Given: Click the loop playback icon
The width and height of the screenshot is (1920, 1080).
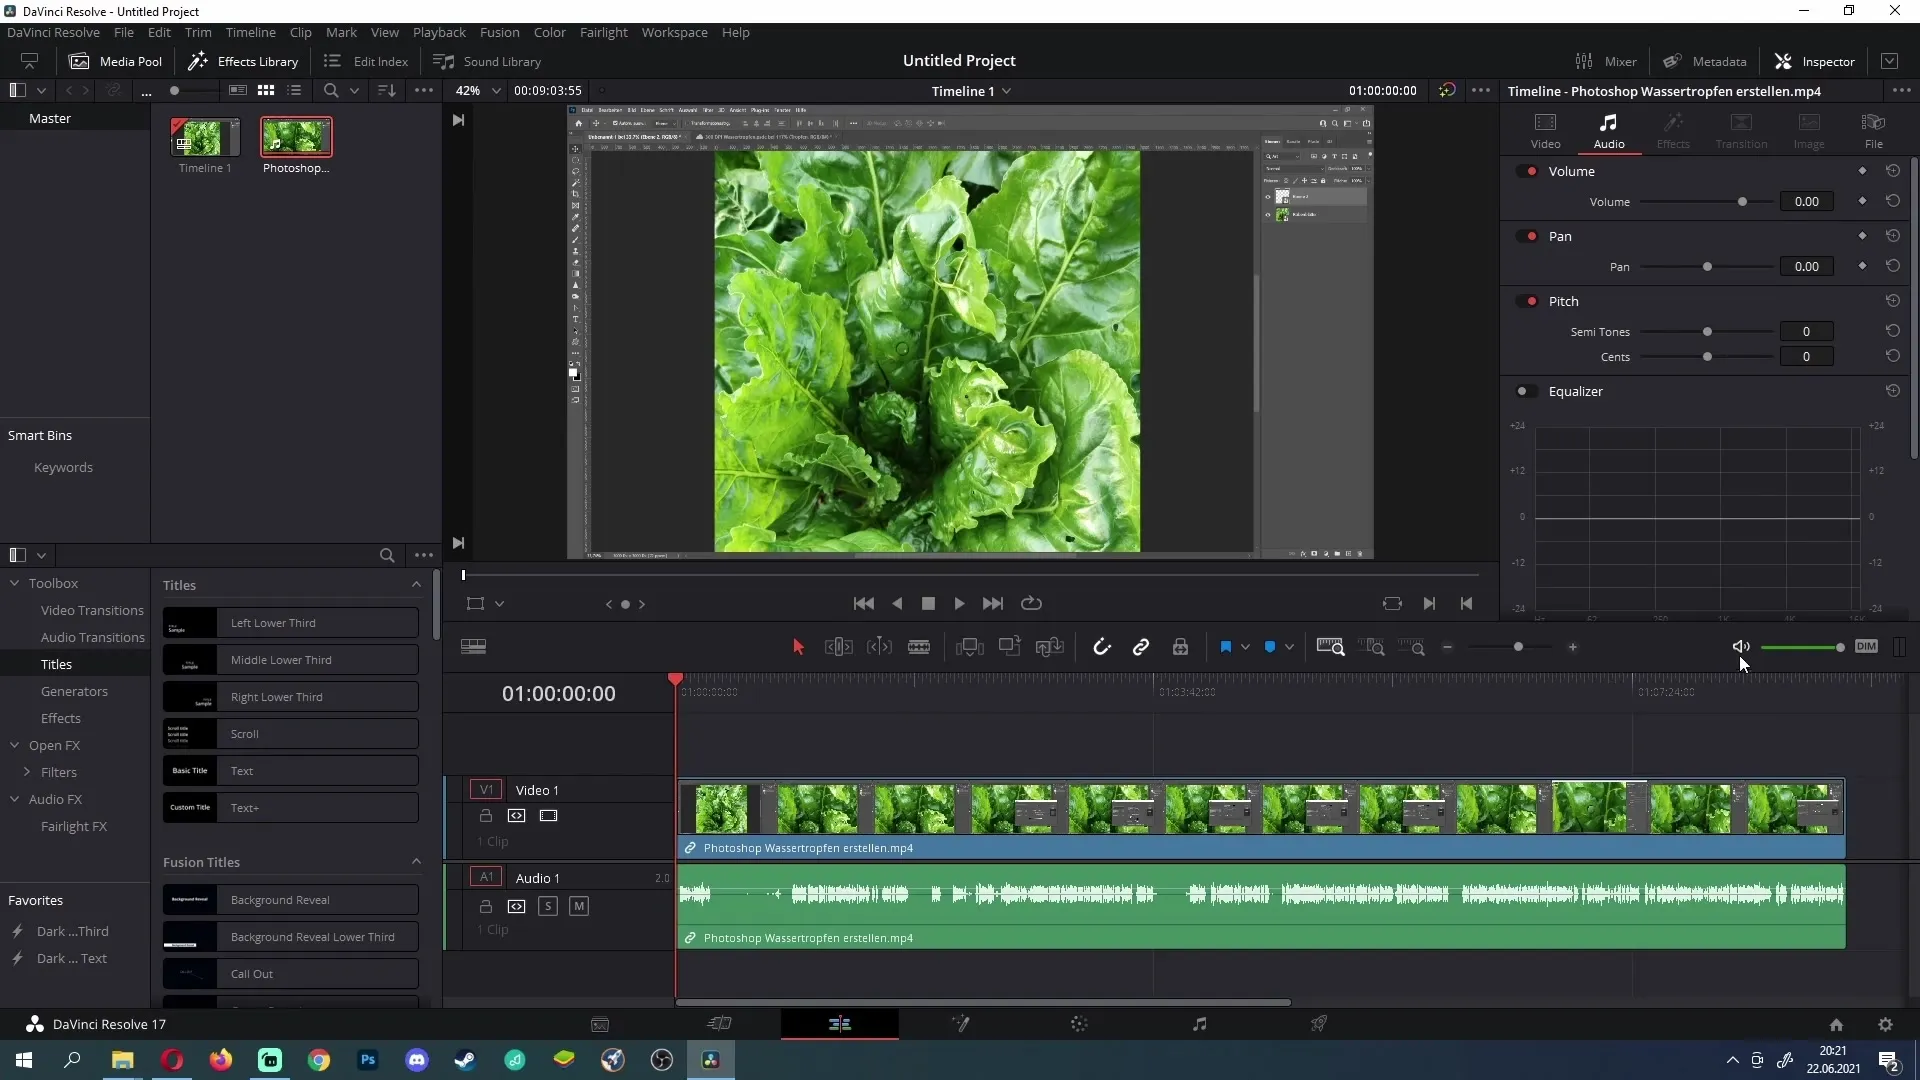Looking at the screenshot, I should click(1033, 603).
